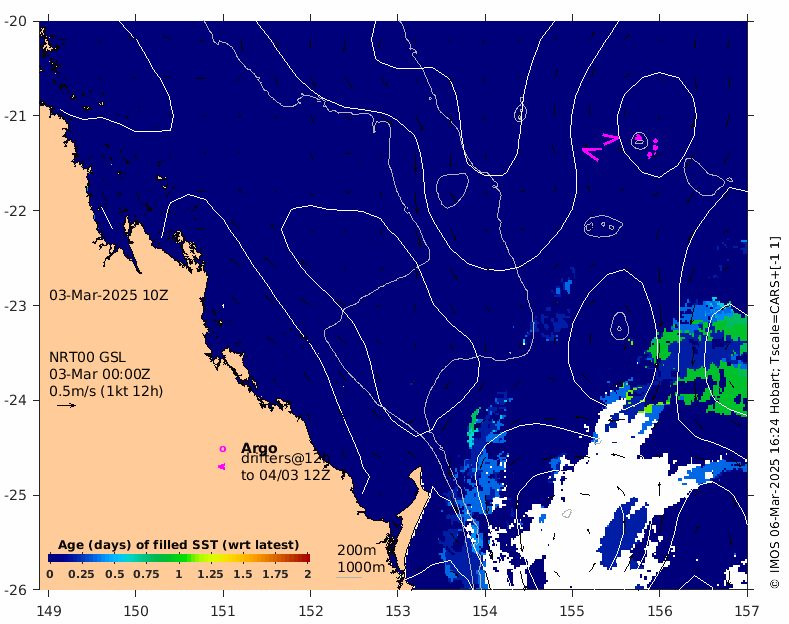789x624 pixels.
Task: Click the black current scale arrow in legend
Action: [x=66, y=405]
